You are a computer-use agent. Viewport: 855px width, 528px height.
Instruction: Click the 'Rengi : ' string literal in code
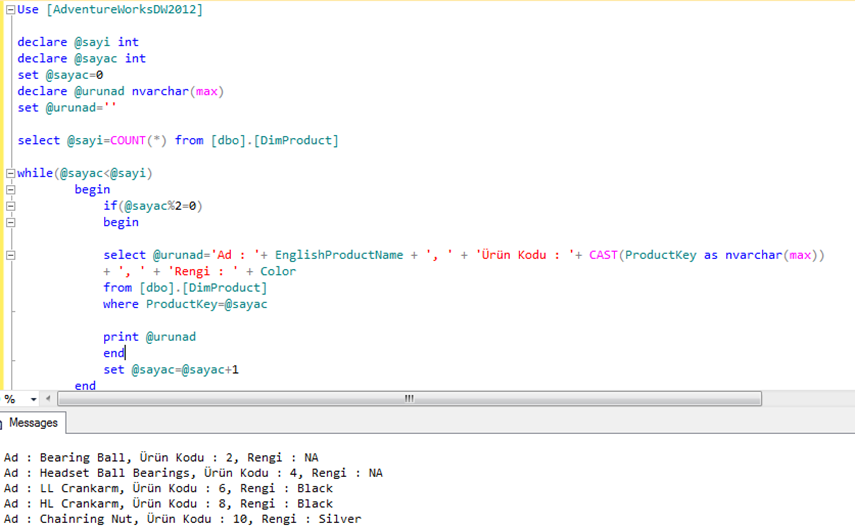(203, 271)
